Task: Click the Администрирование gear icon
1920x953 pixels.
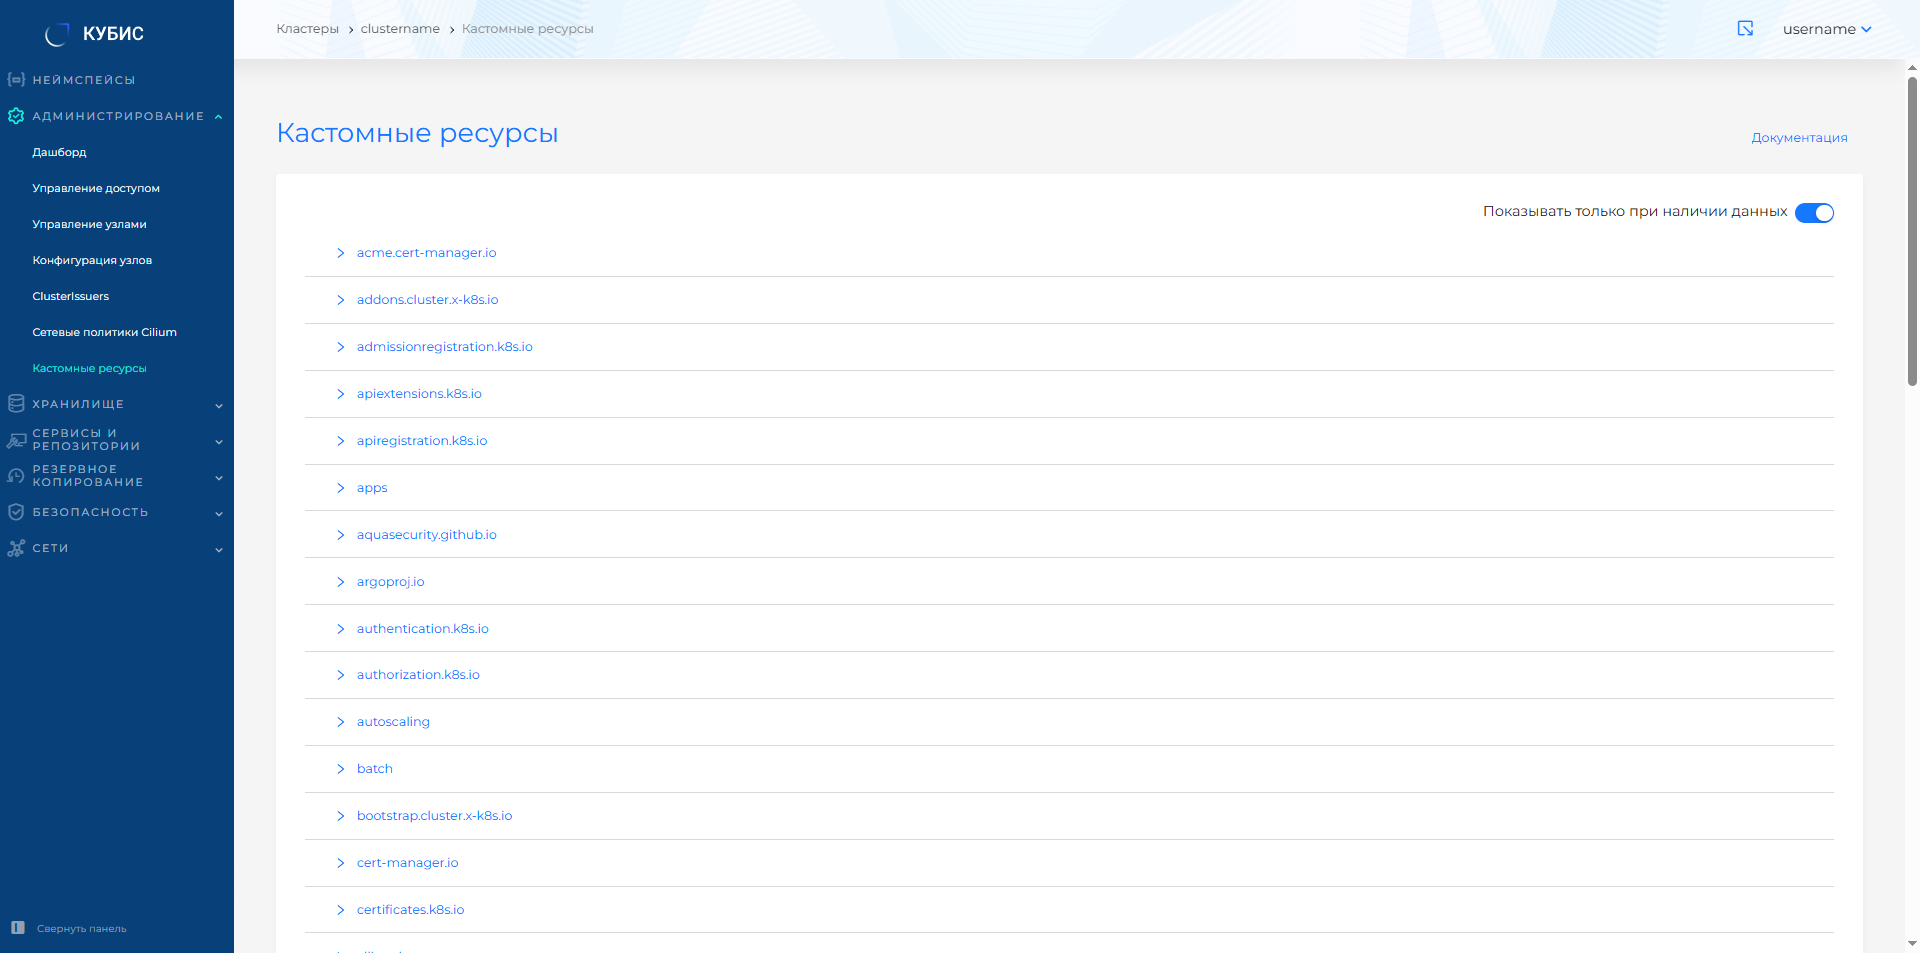Action: point(16,116)
